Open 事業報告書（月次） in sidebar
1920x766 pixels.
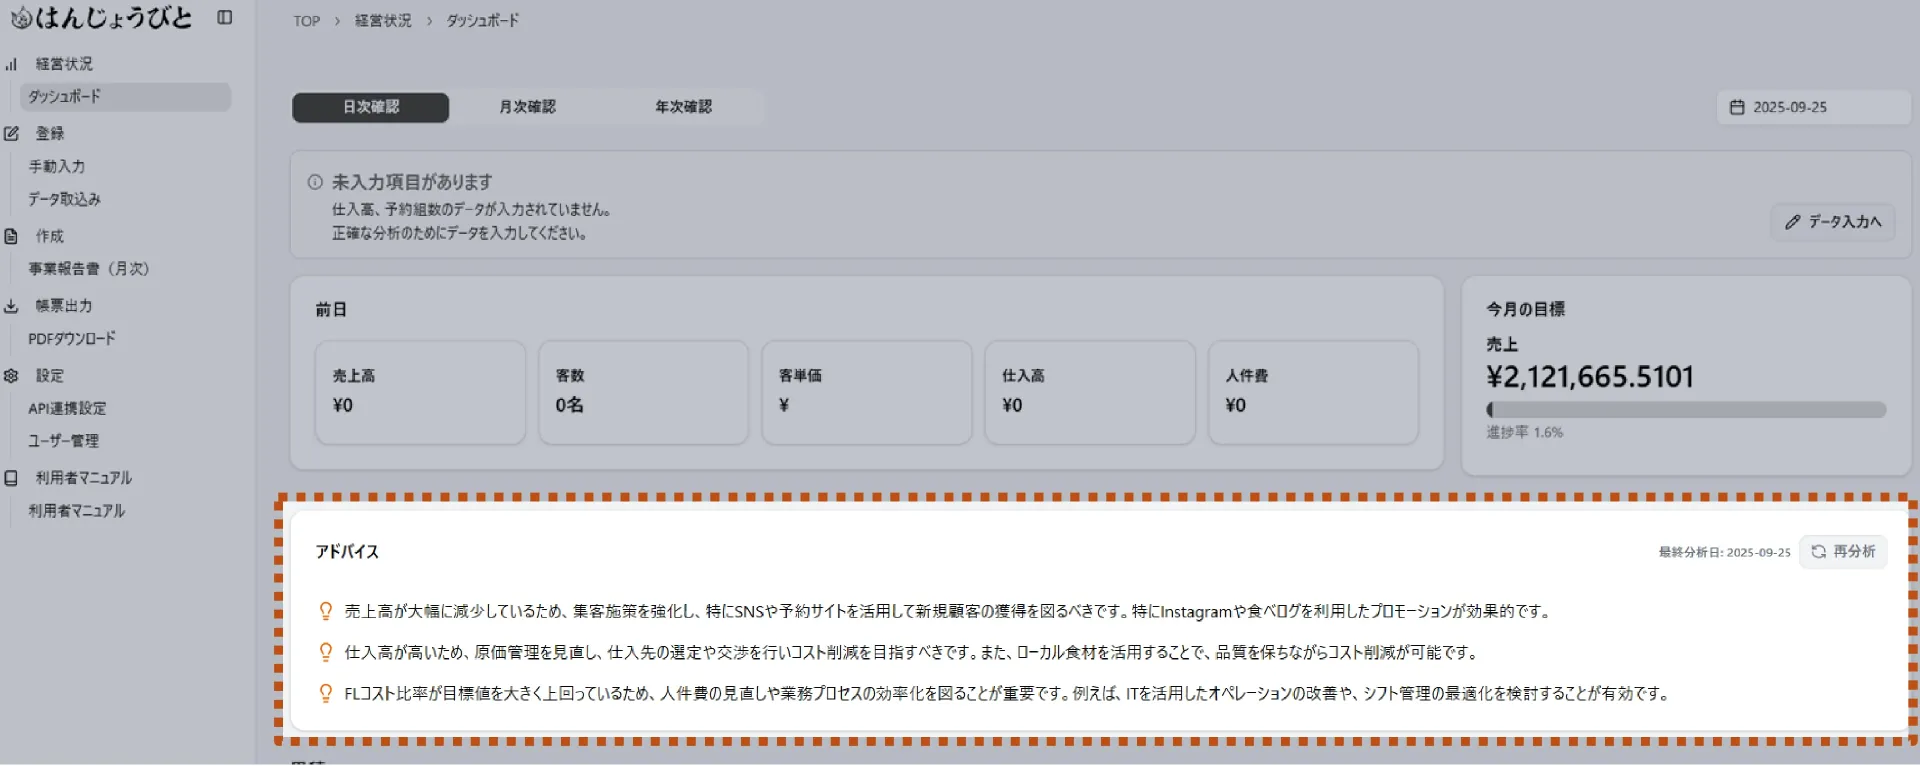pyautogui.click(x=88, y=269)
